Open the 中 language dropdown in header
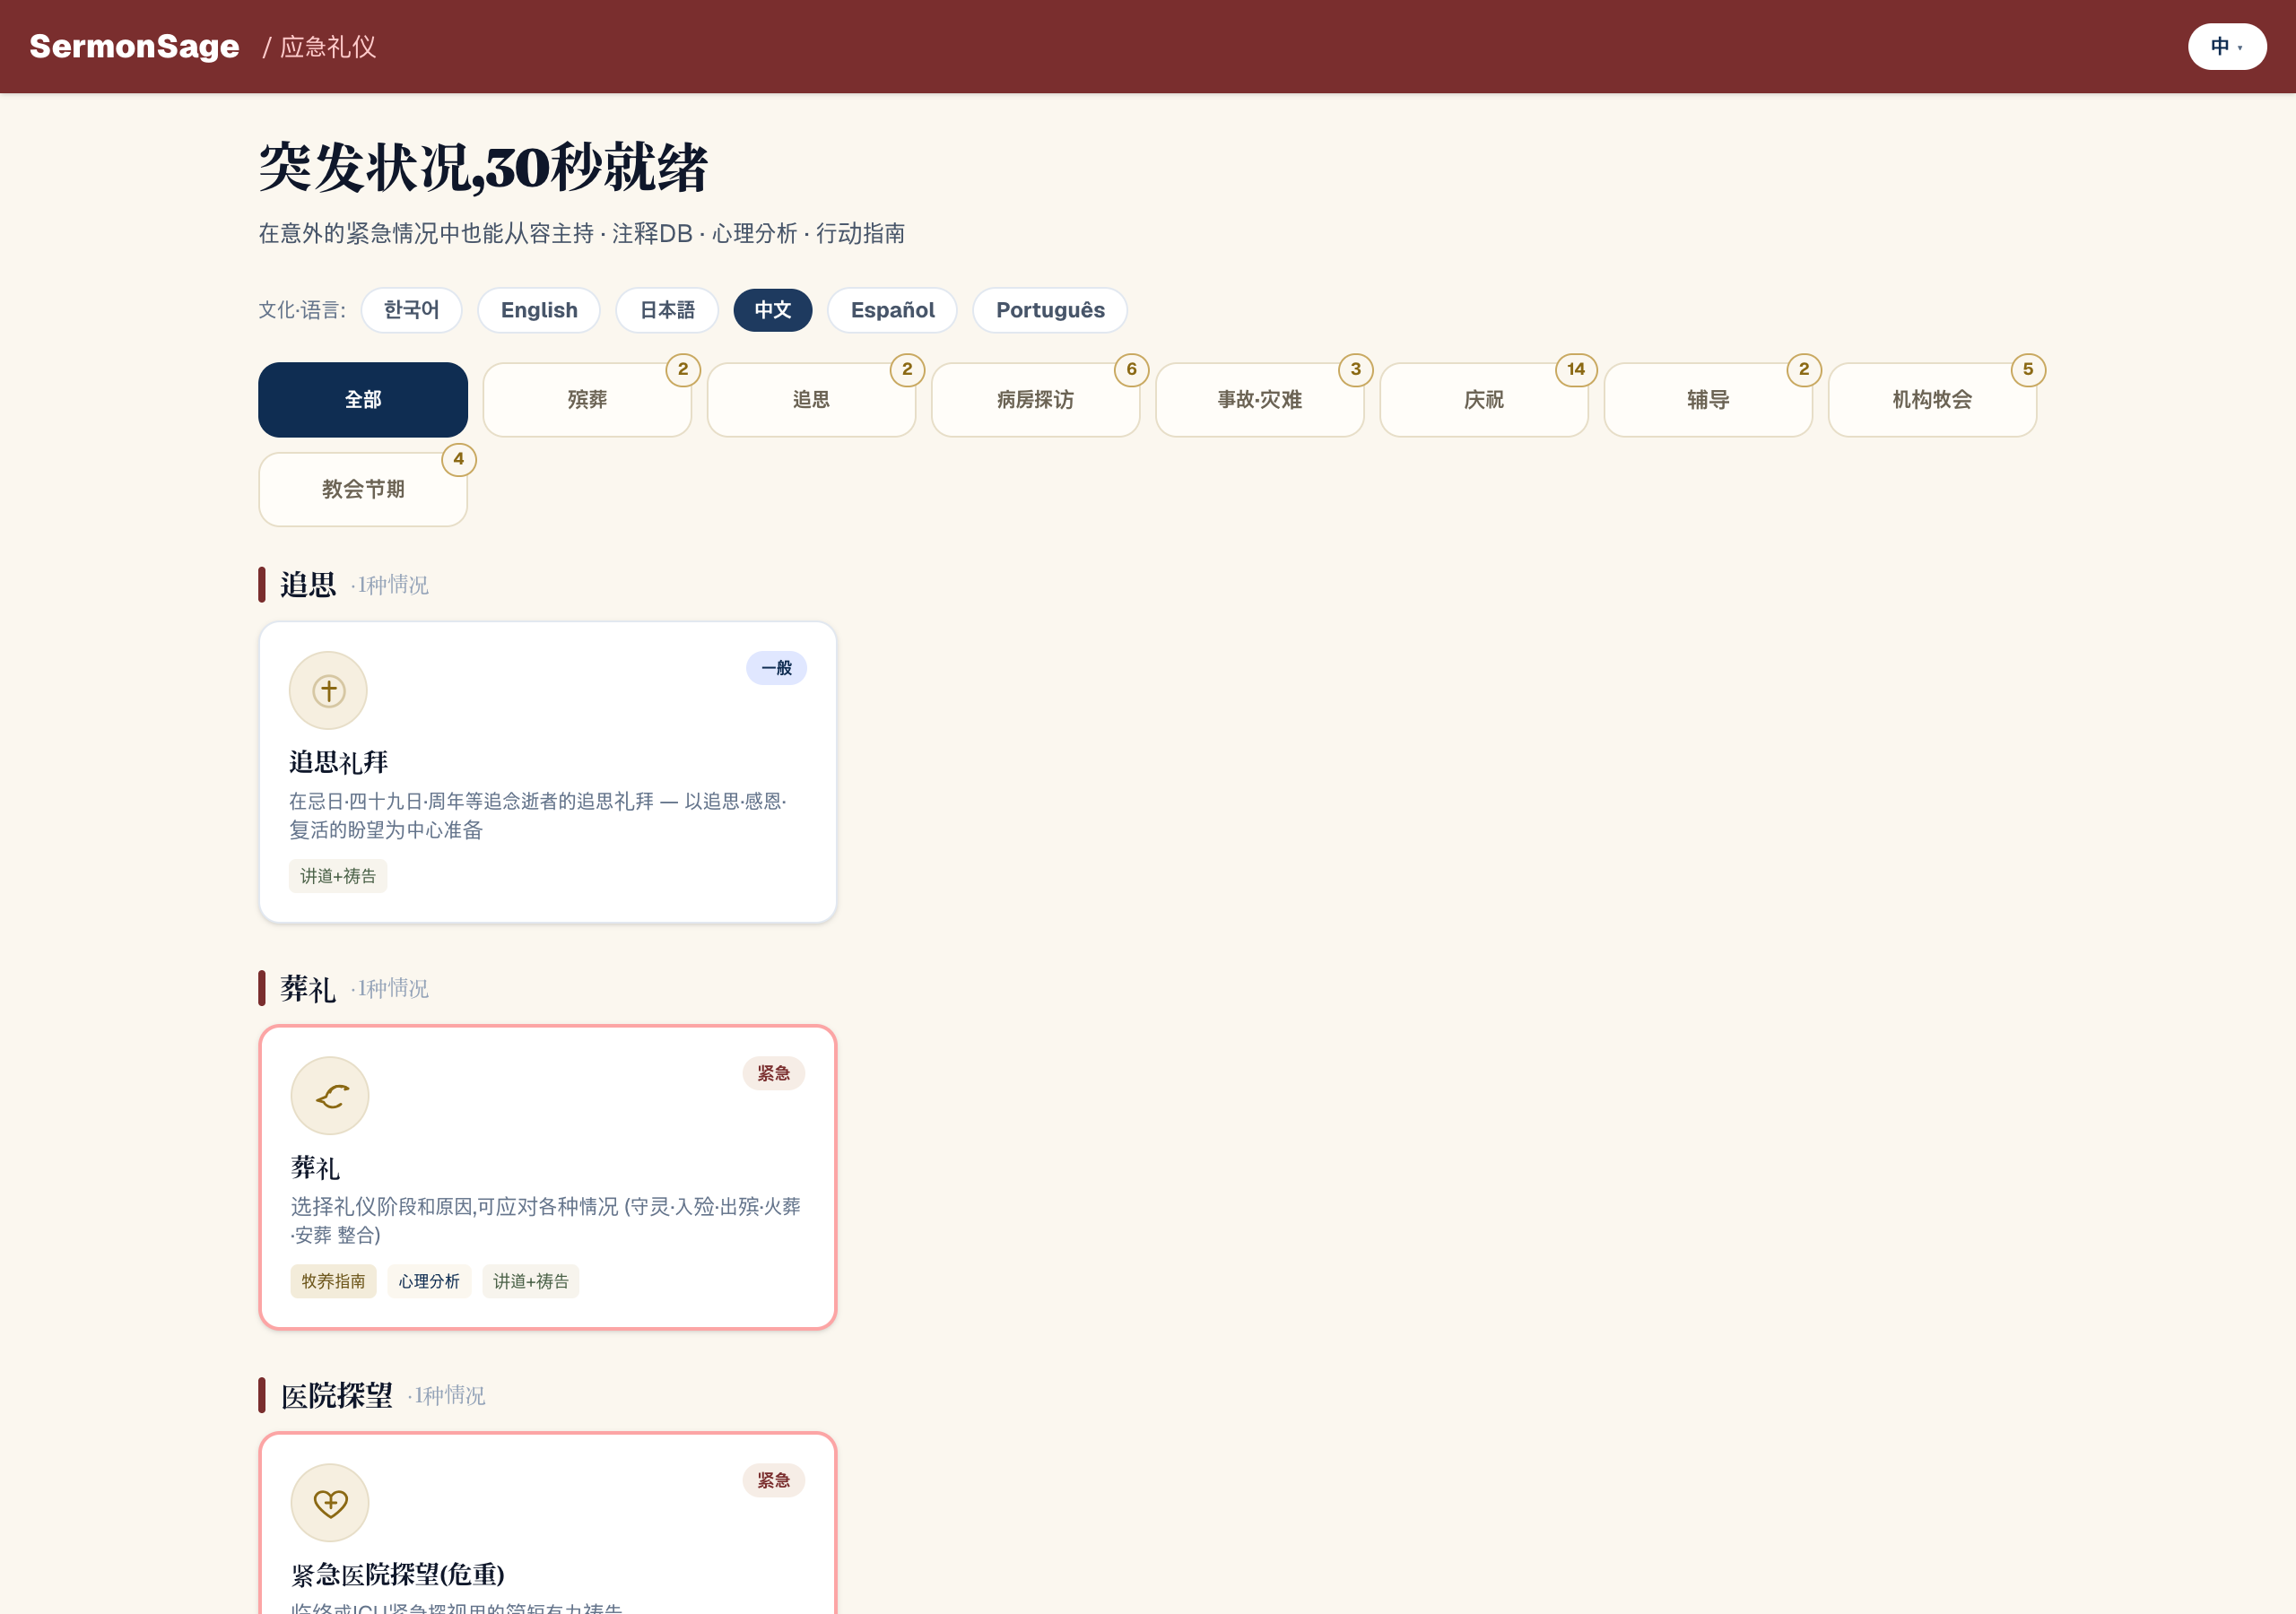Image resolution: width=2296 pixels, height=1614 pixels. pos(2226,46)
